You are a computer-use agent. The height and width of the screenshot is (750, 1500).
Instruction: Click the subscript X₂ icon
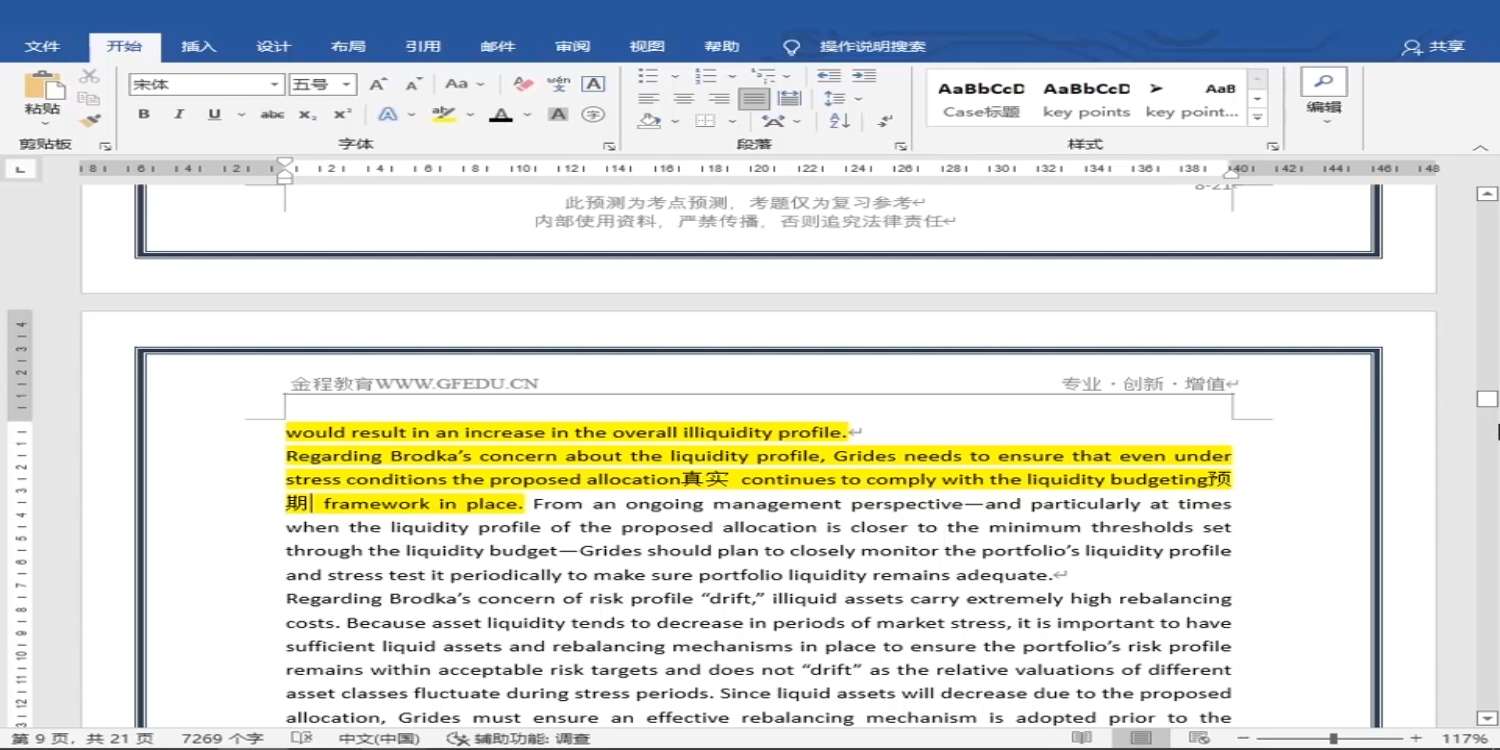coord(308,115)
